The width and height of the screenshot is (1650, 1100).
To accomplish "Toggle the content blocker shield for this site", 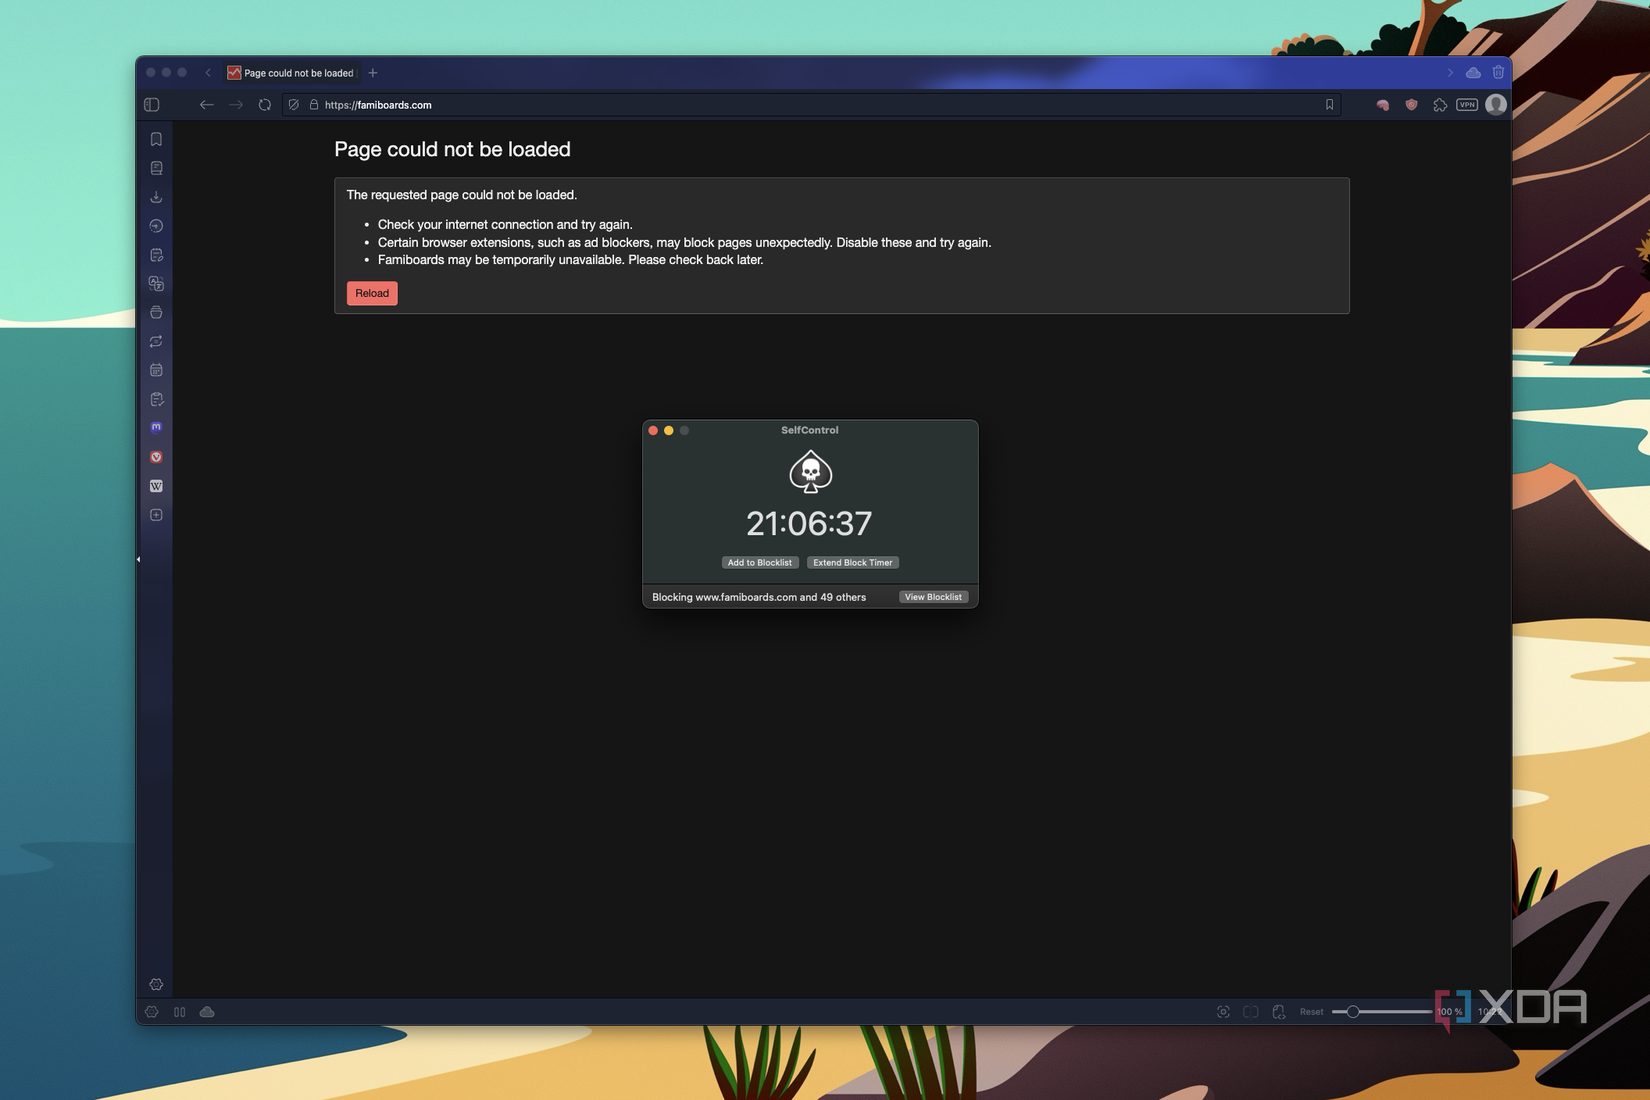I will tap(1410, 104).
